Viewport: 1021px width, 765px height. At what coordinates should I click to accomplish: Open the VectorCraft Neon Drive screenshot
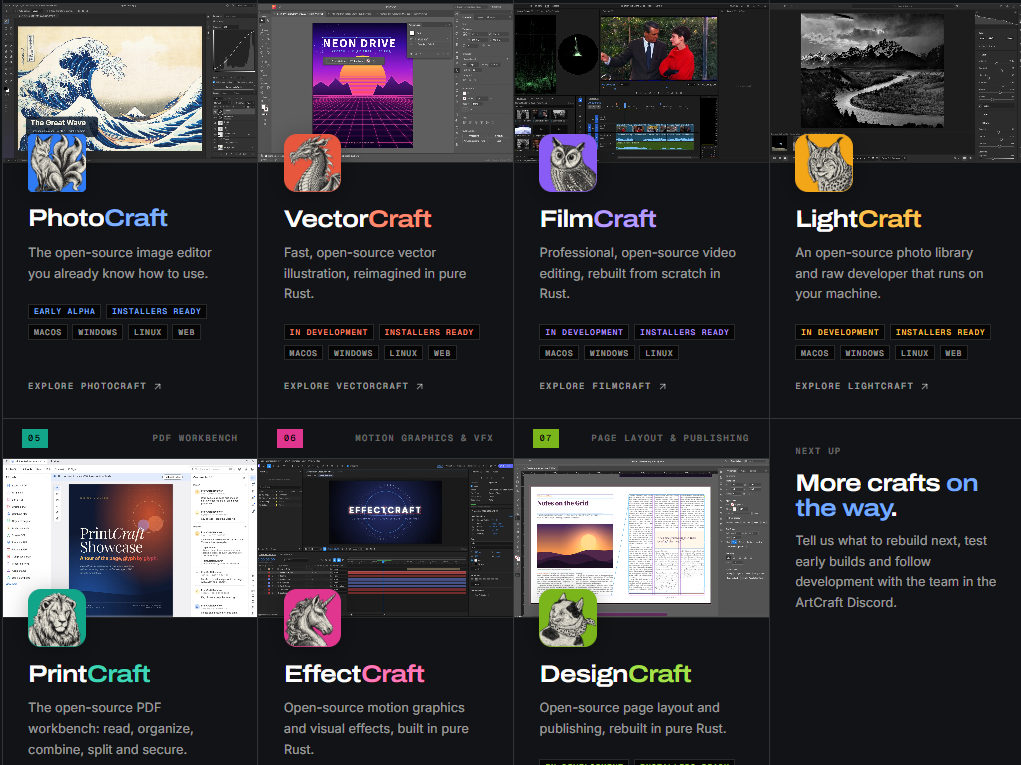(x=385, y=81)
